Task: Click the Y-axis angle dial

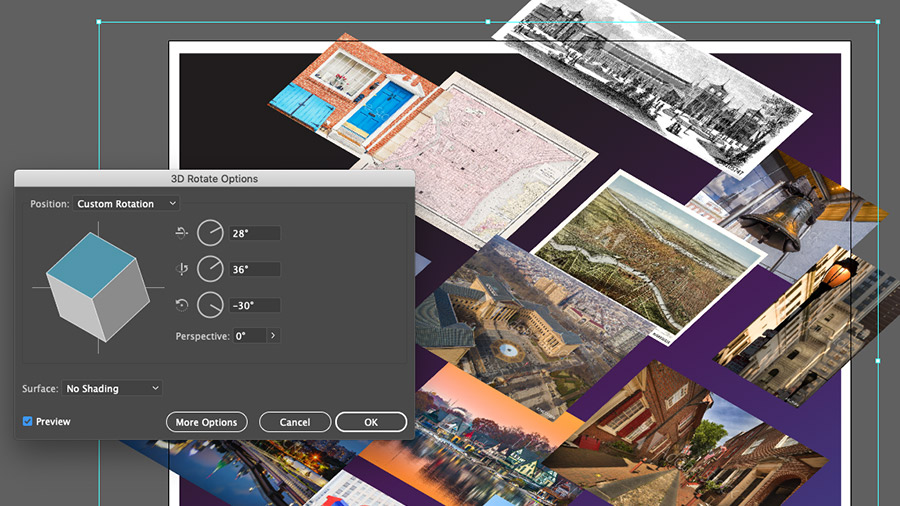Action: coord(210,269)
